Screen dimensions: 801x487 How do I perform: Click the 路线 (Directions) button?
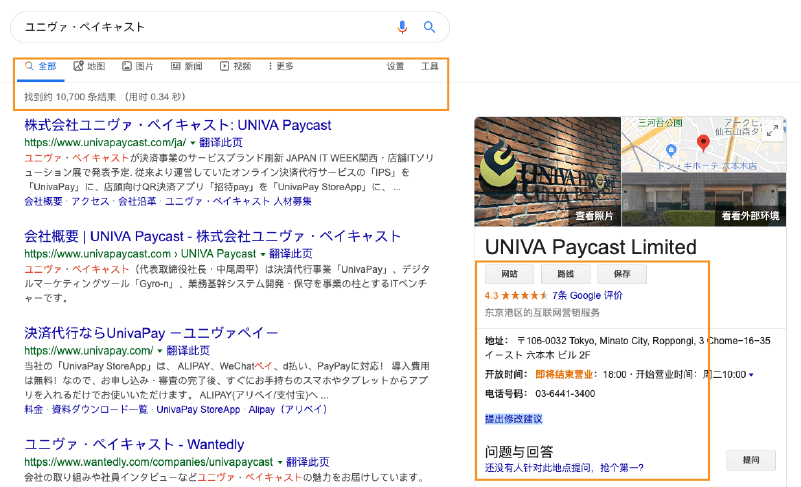(x=566, y=274)
